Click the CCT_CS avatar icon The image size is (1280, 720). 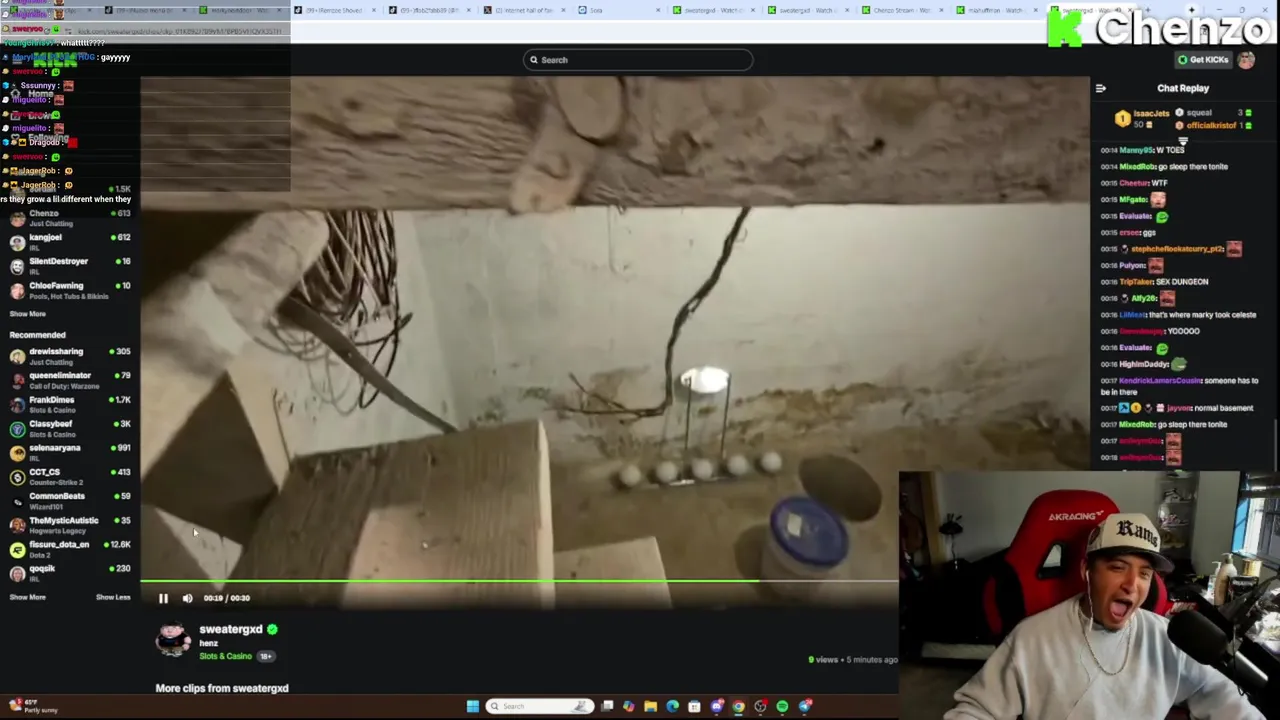tap(17, 477)
